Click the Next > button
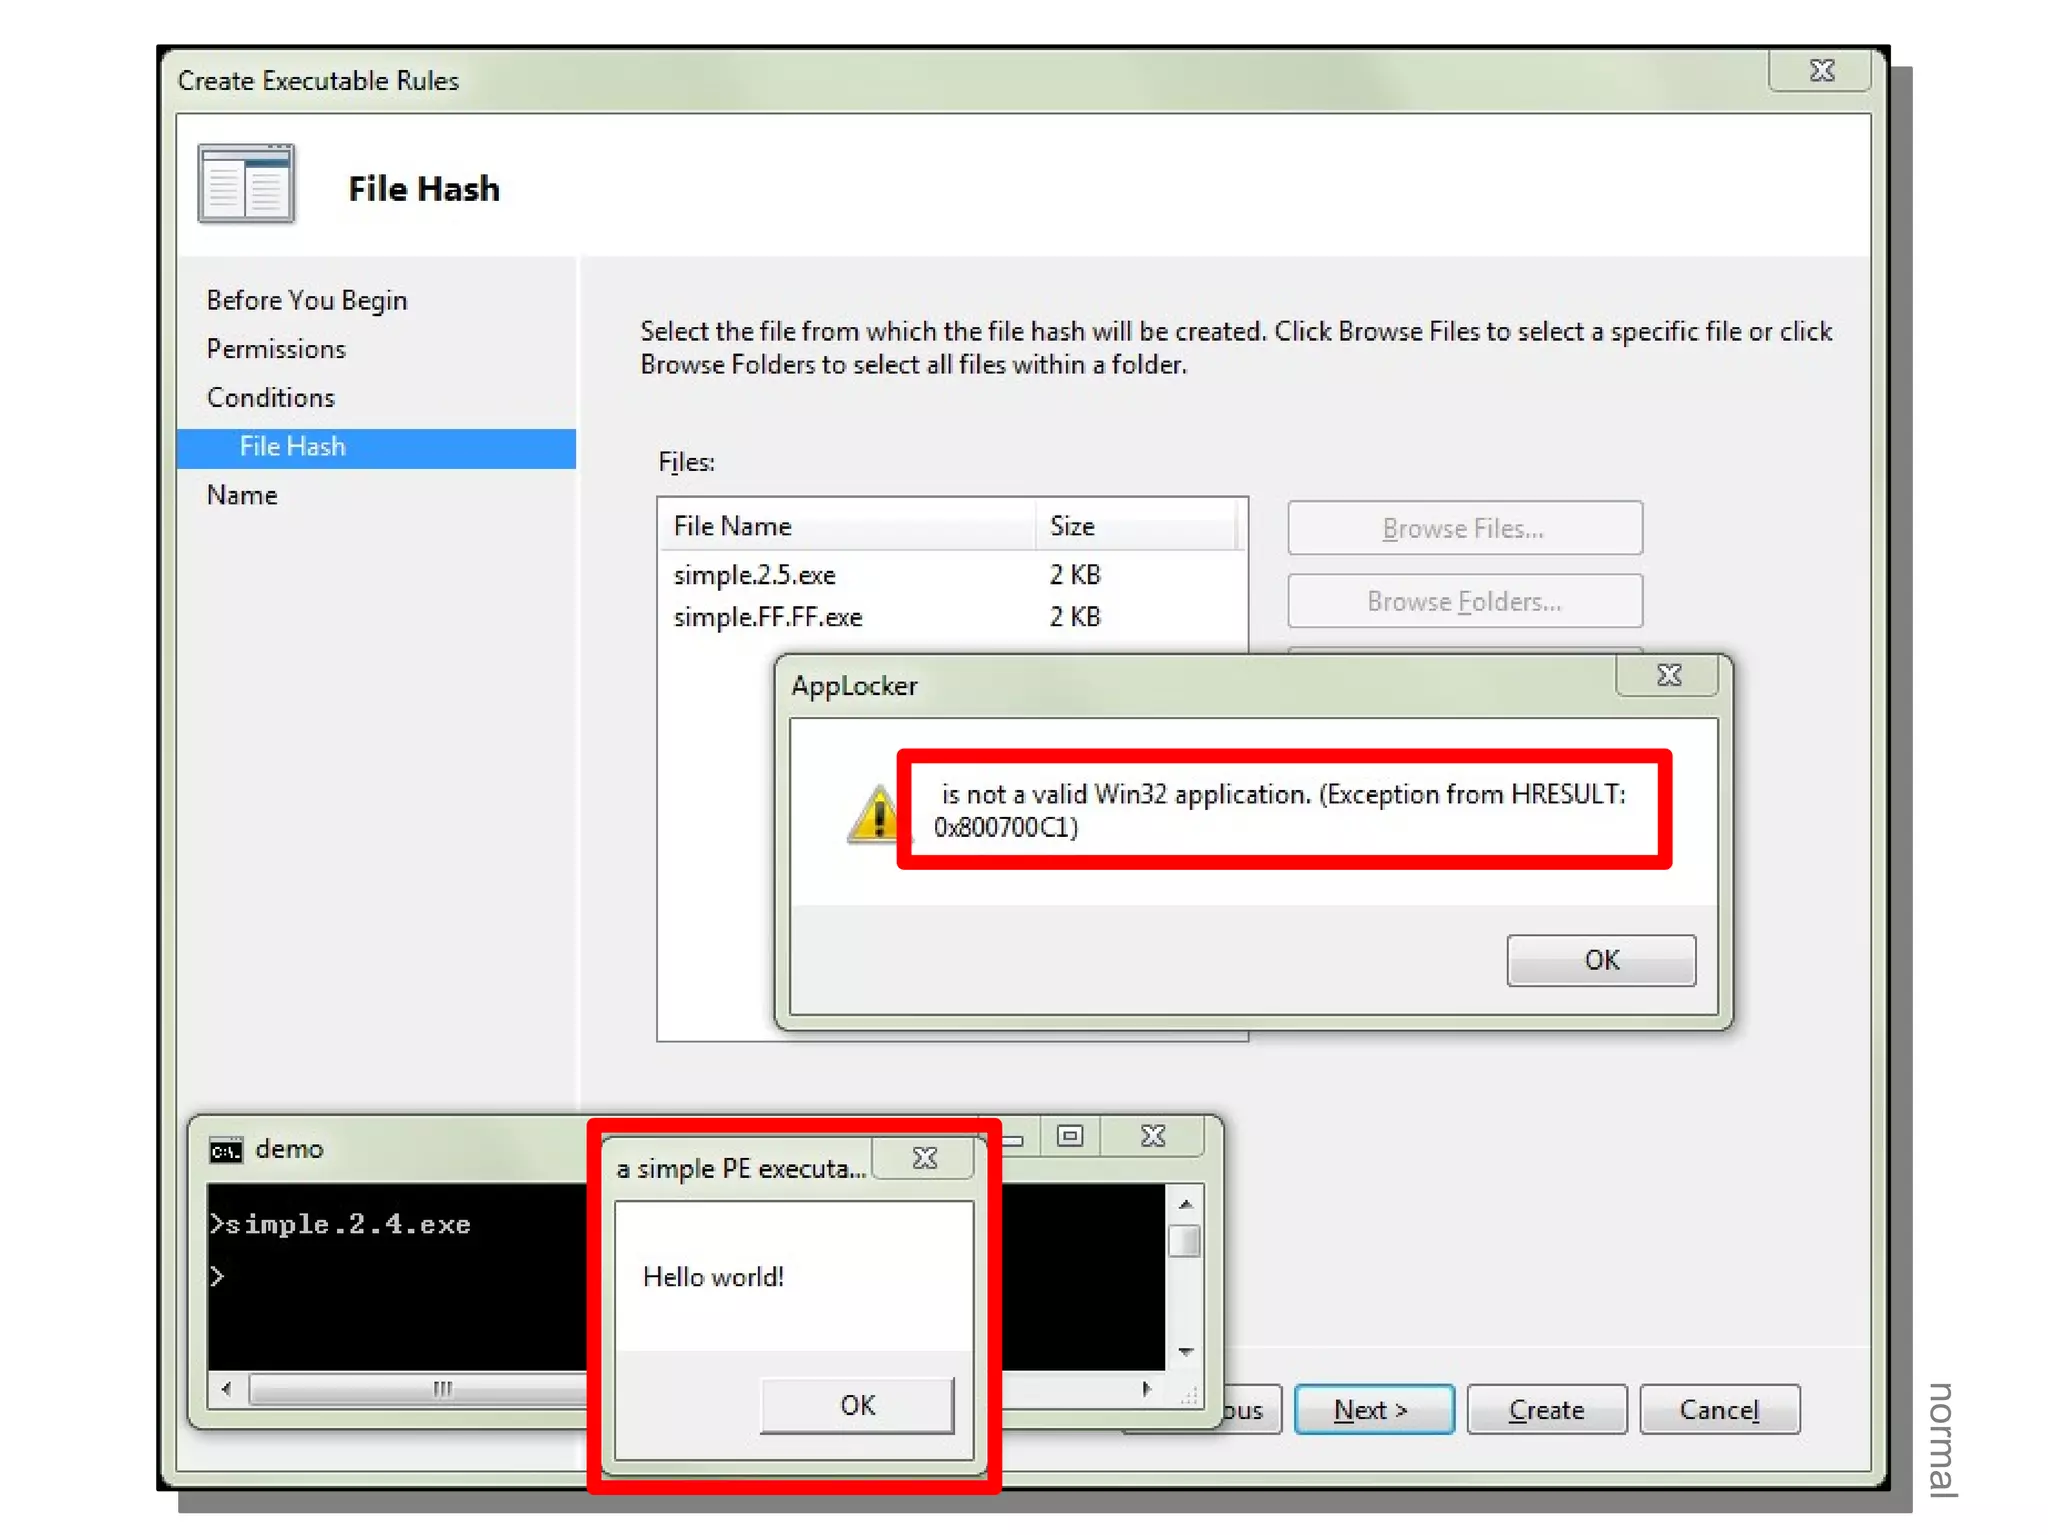The image size is (2048, 1535). tap(1373, 1409)
